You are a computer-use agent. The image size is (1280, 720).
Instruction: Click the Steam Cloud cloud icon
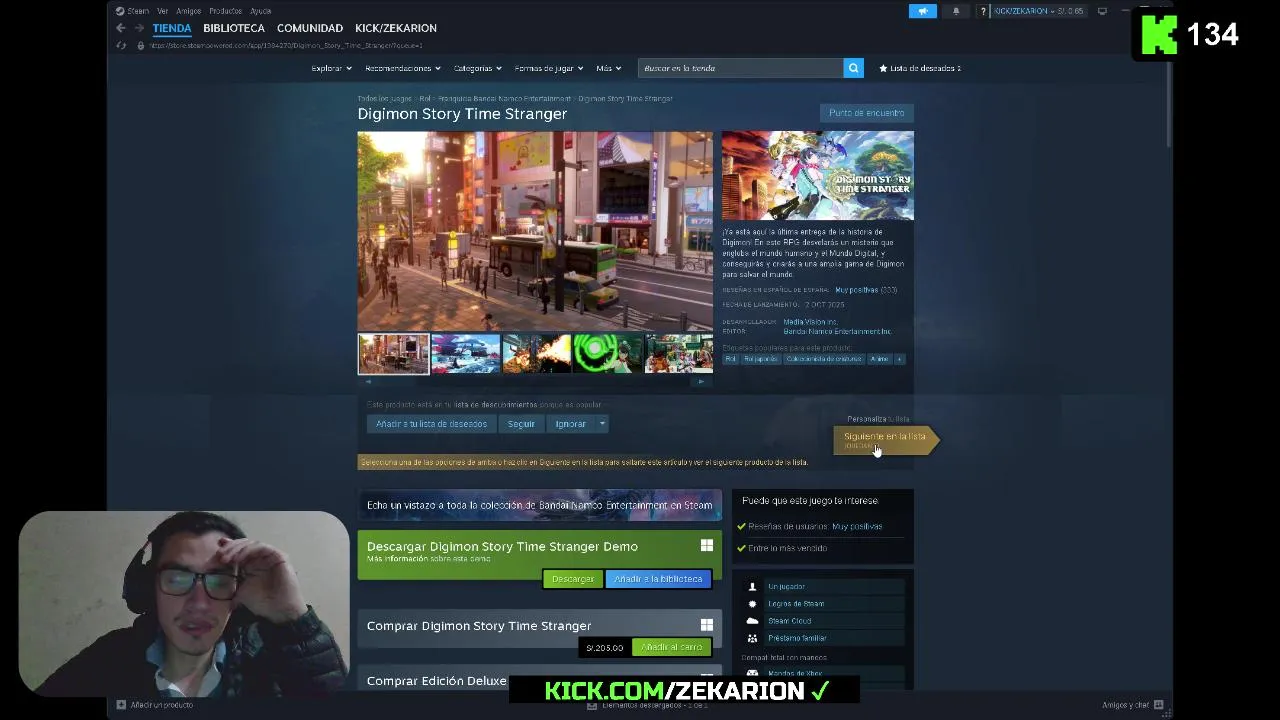pyautogui.click(x=752, y=620)
